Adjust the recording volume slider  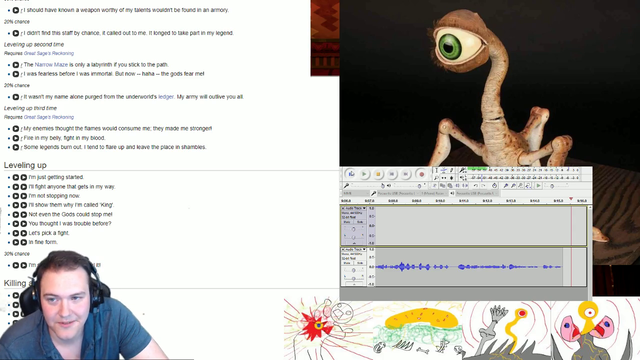coord(367,186)
